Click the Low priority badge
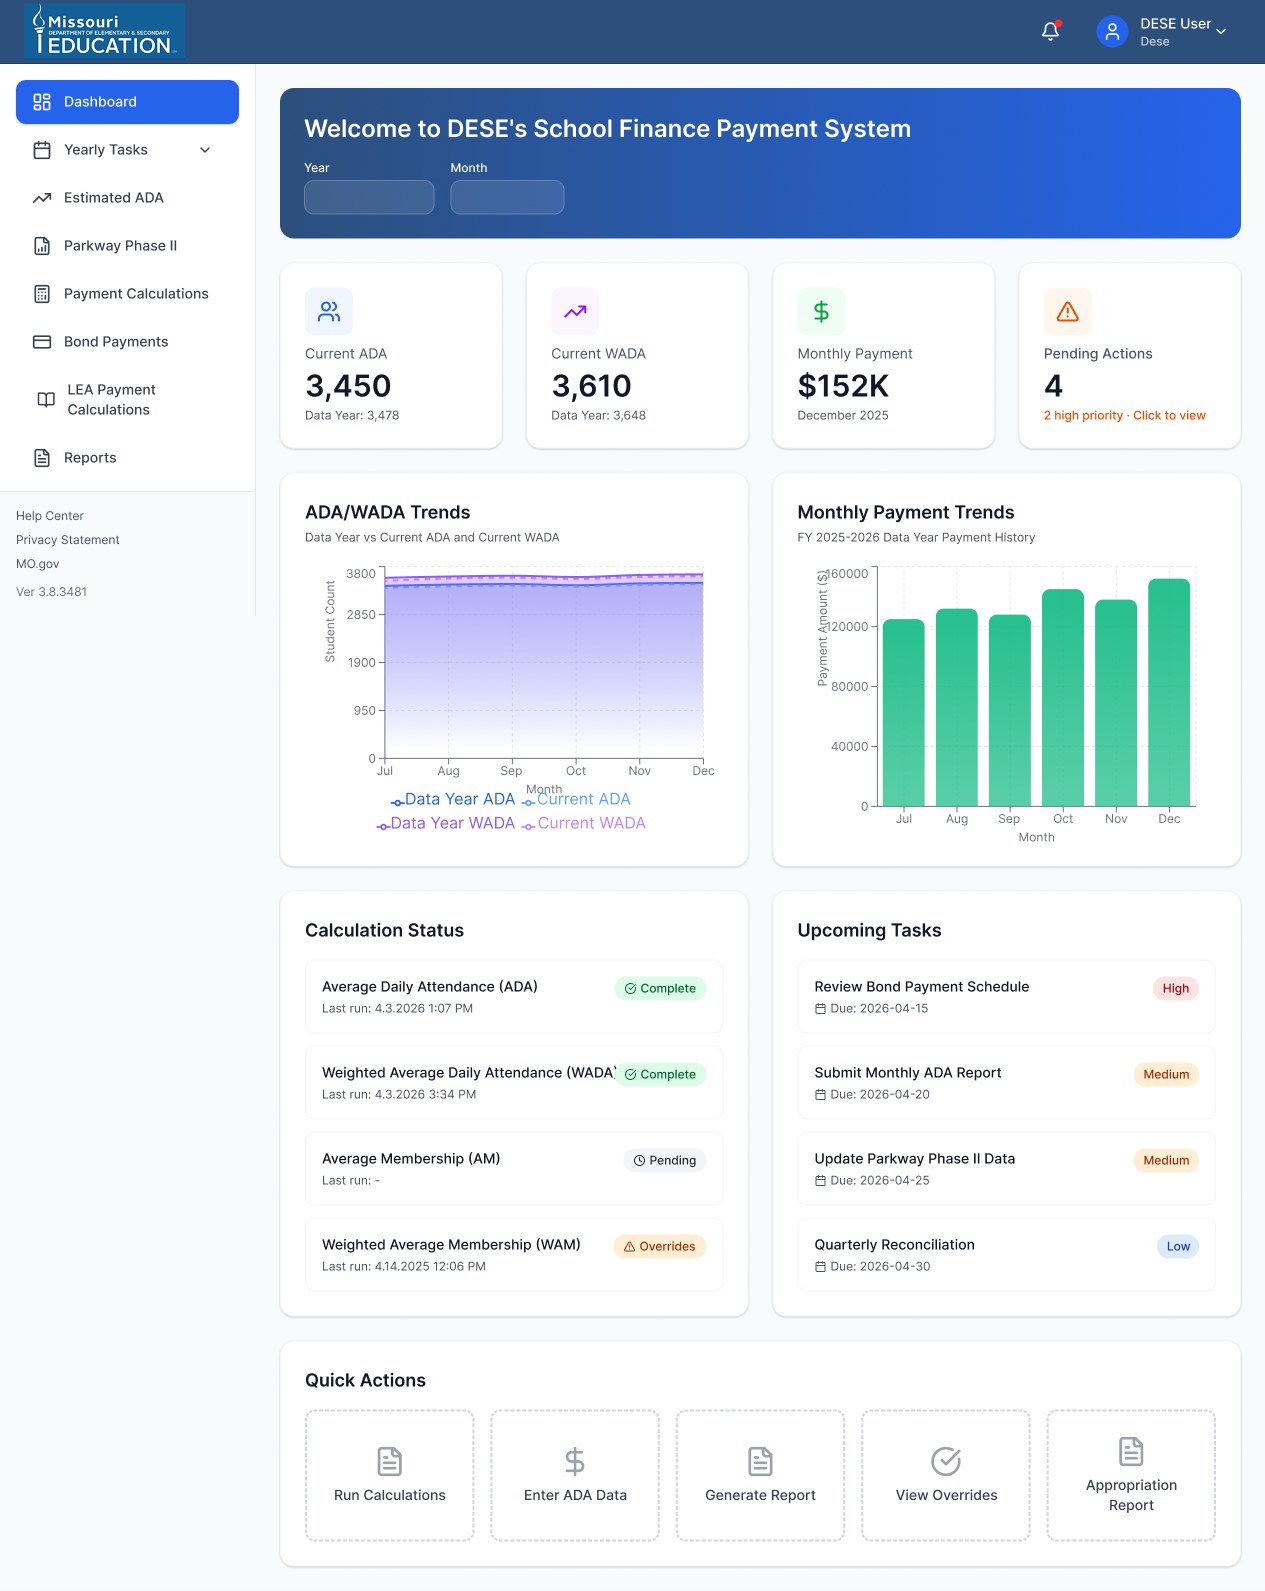1265x1591 pixels. point(1178,1246)
